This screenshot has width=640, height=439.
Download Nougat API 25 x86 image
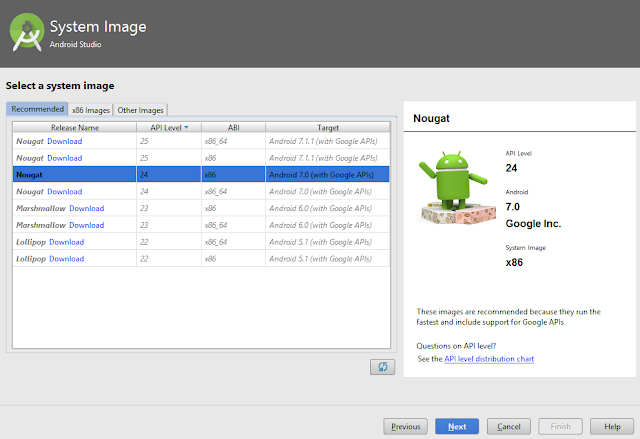tap(65, 158)
